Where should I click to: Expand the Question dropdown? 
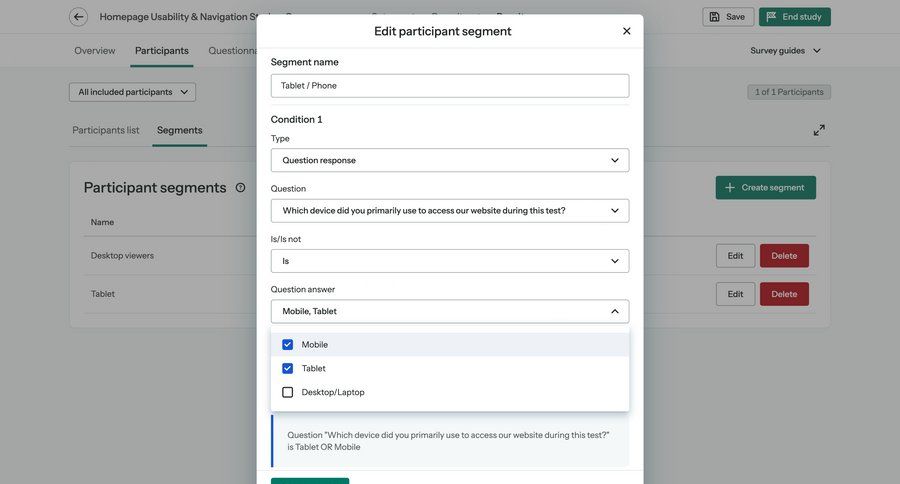450,211
